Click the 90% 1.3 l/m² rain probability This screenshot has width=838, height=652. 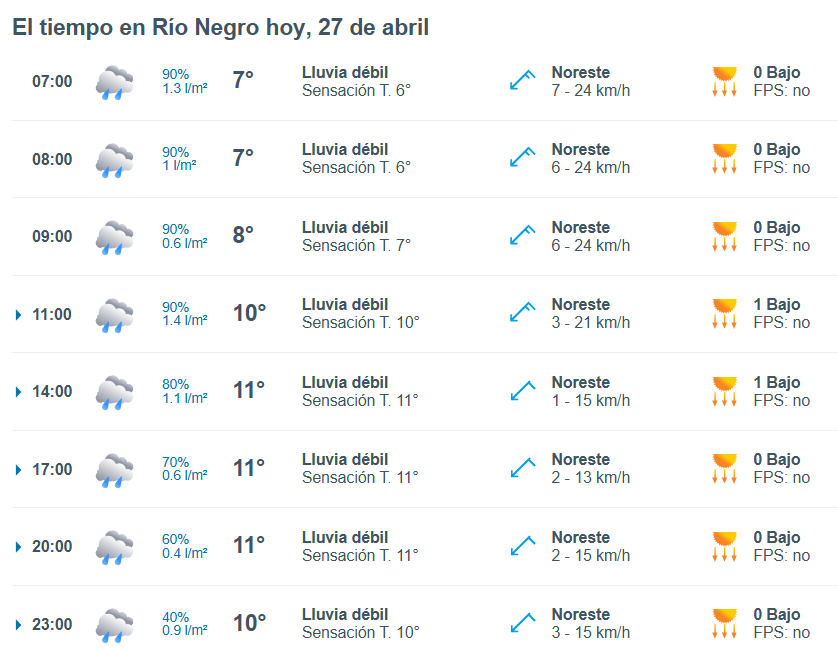click(x=184, y=81)
